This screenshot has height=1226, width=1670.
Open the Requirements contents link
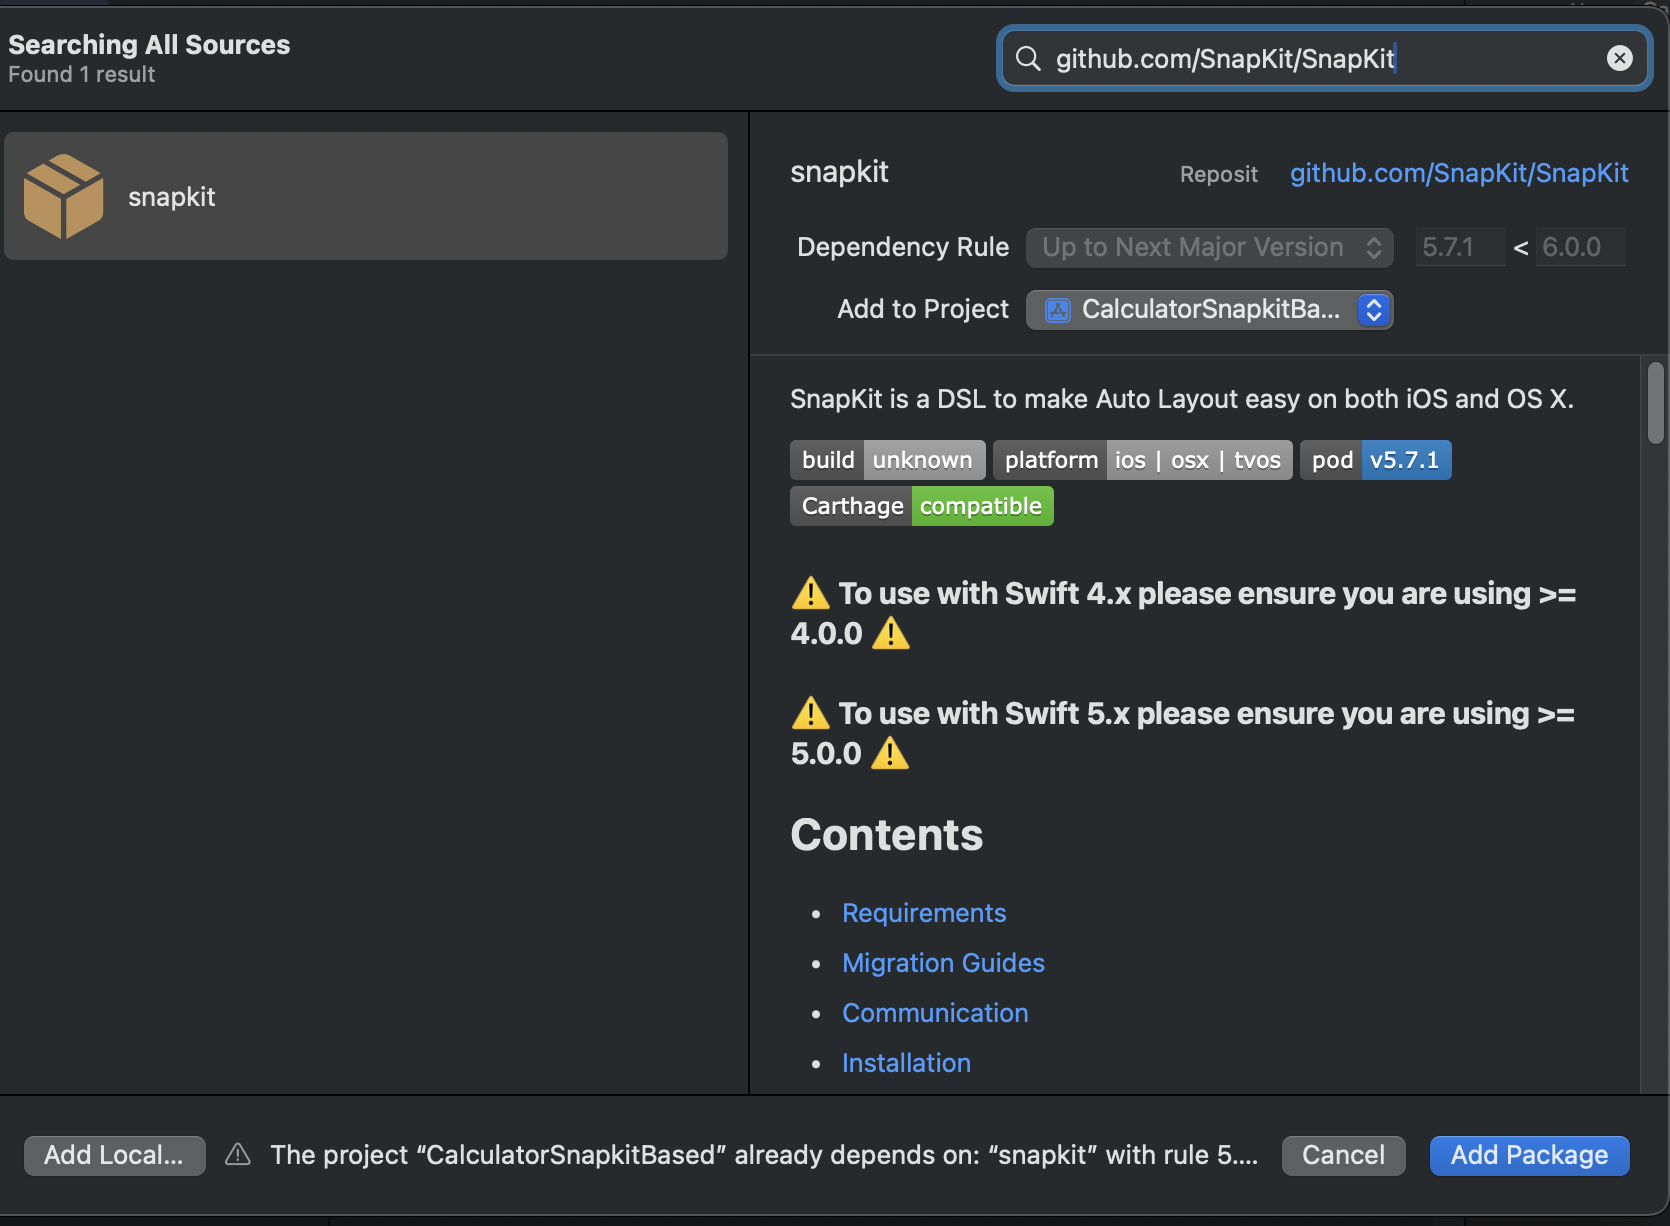tap(924, 913)
